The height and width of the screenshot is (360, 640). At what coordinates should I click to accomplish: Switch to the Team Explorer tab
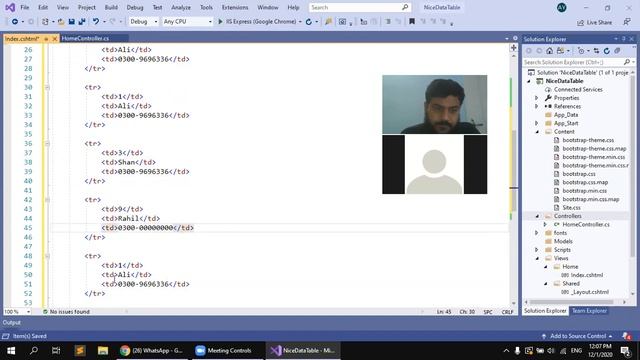(589, 311)
